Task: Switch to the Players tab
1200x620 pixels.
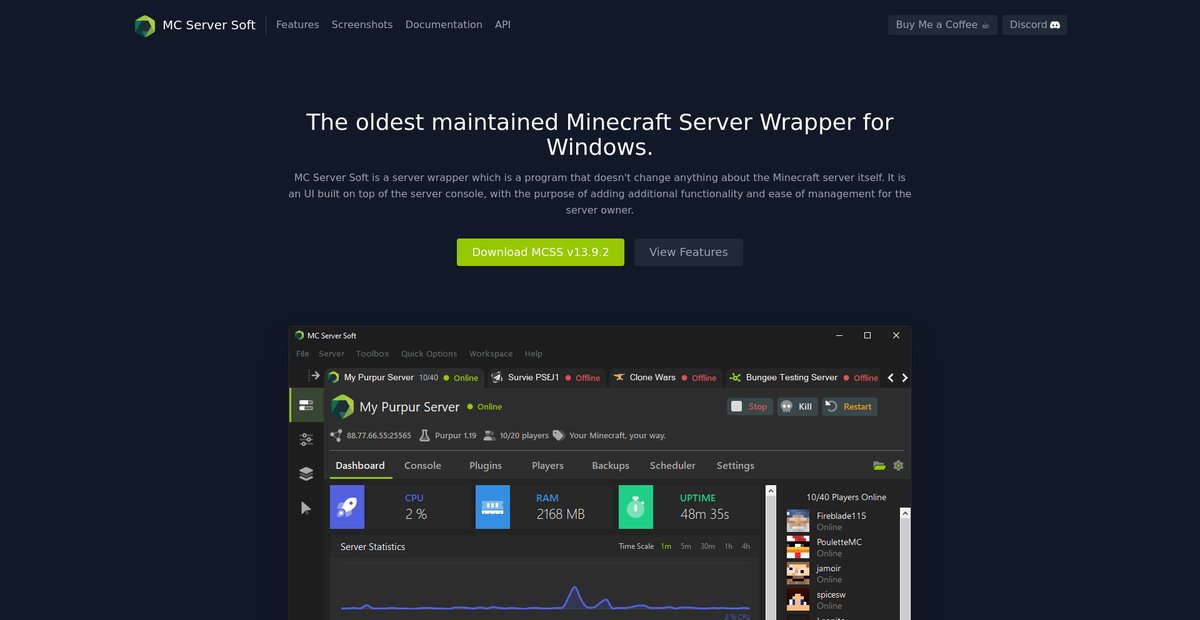Action: point(548,466)
